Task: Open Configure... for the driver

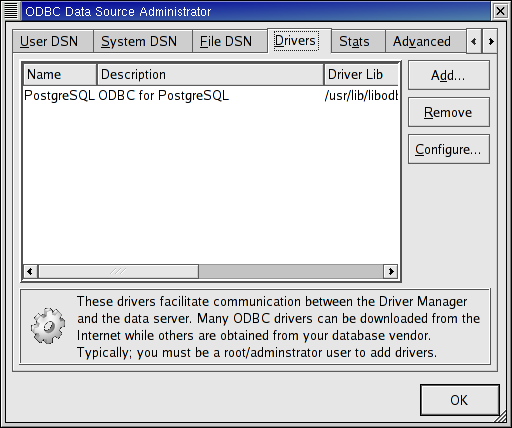Action: click(x=449, y=149)
